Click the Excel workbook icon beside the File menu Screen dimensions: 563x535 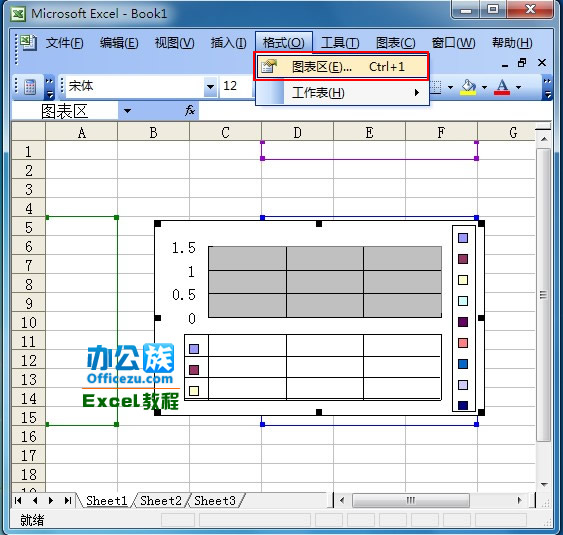(28, 42)
